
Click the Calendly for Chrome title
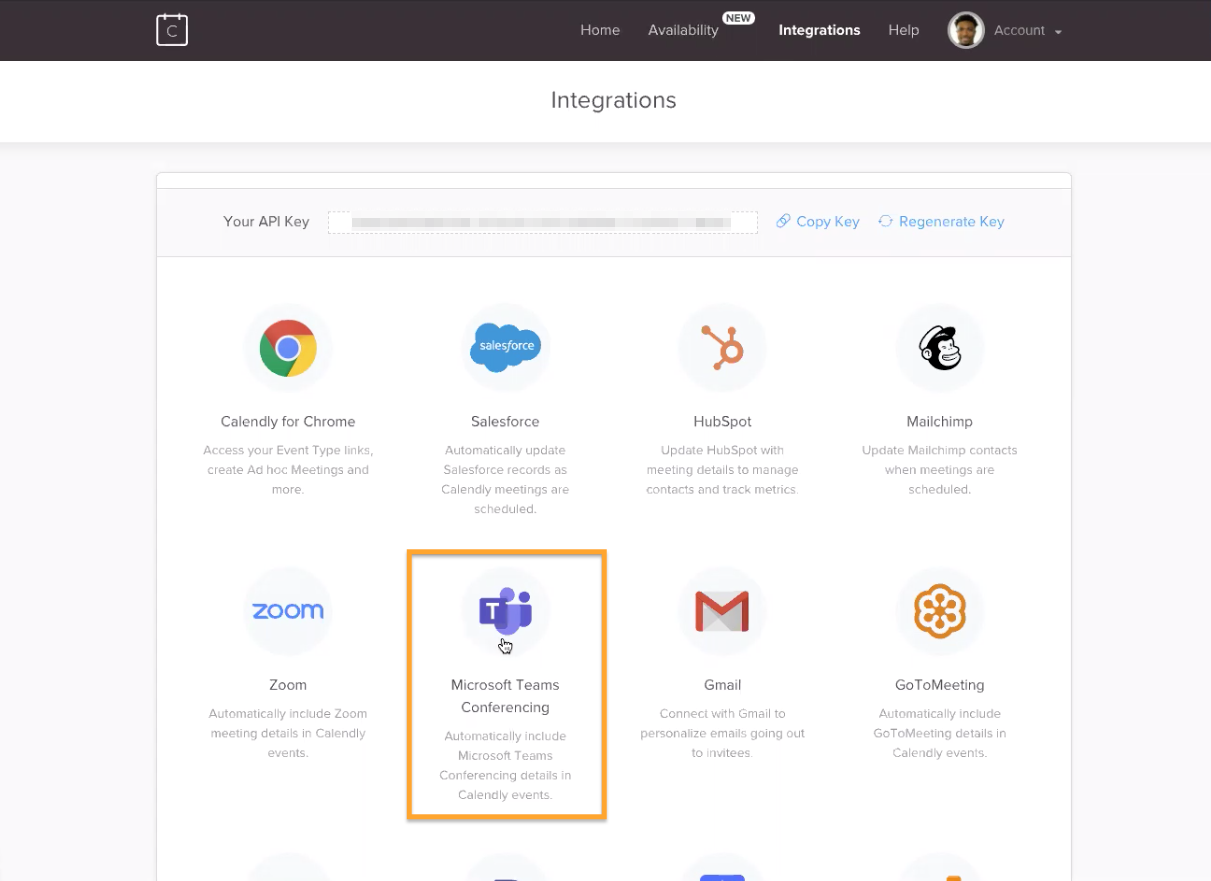click(288, 422)
